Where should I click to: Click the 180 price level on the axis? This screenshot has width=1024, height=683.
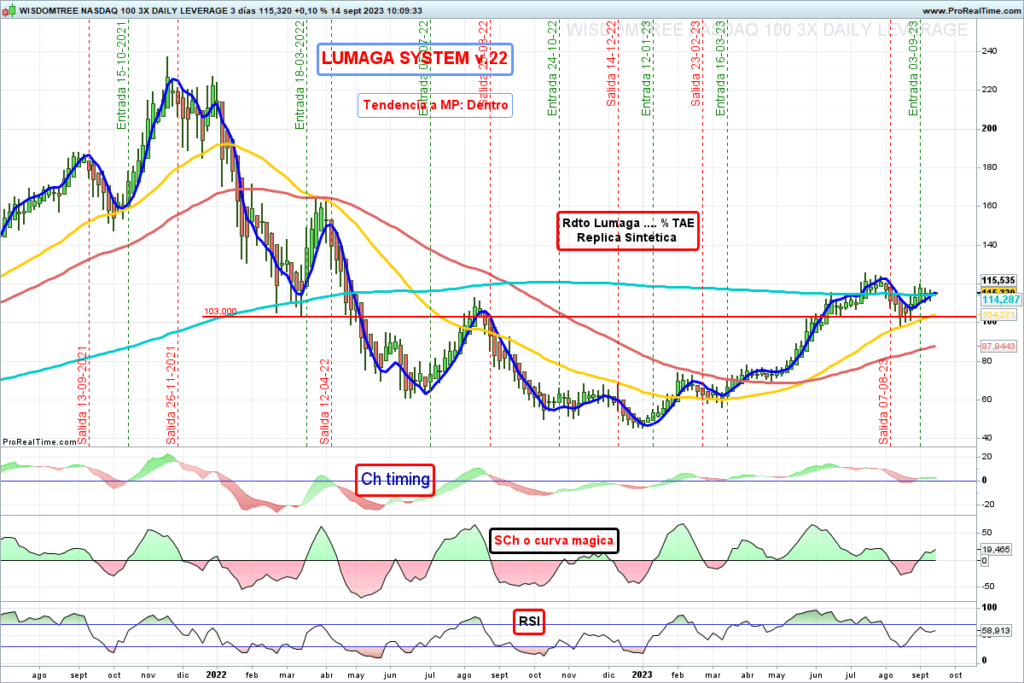989,167
